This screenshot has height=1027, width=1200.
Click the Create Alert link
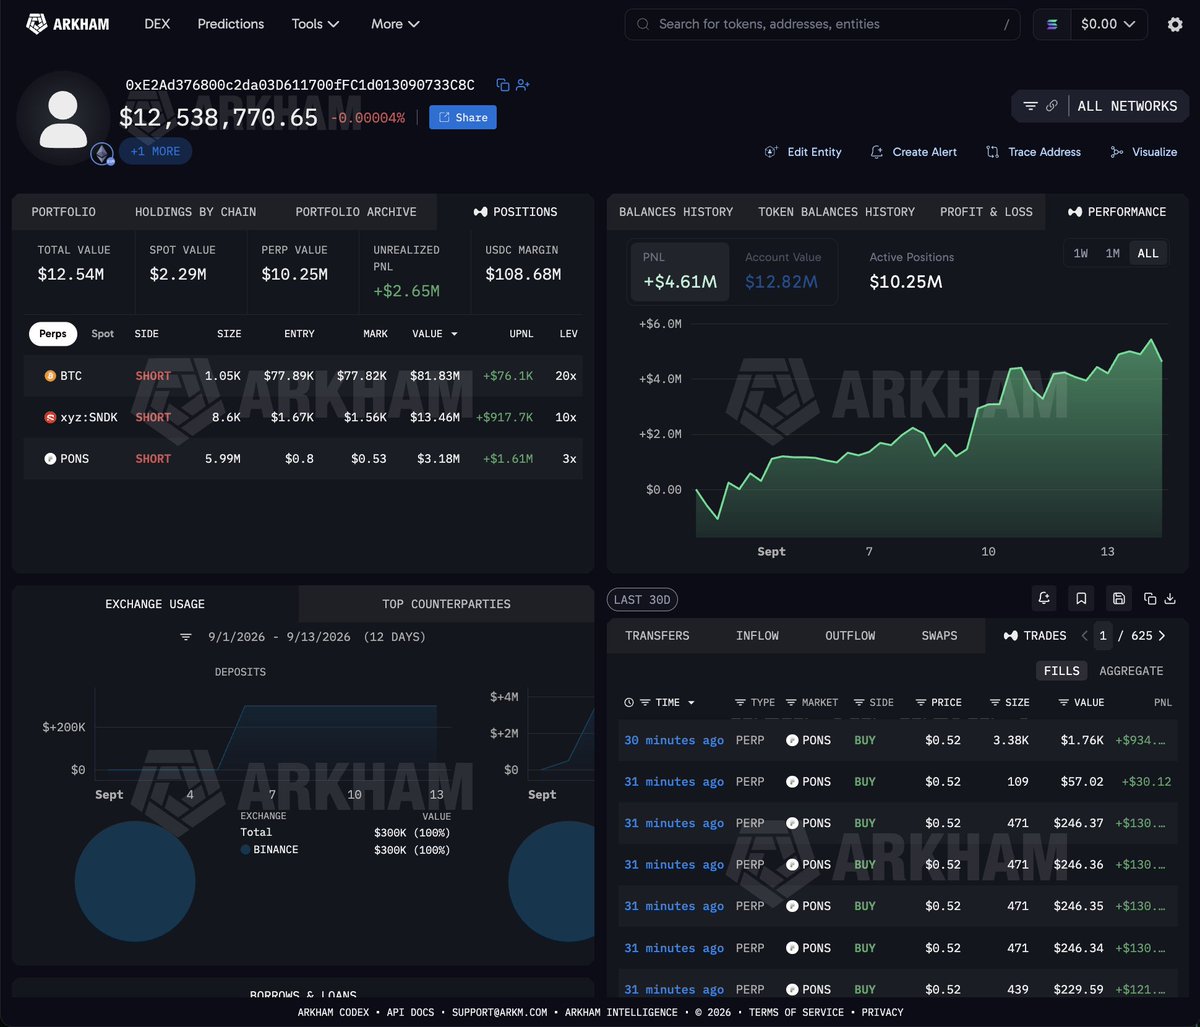[914, 152]
